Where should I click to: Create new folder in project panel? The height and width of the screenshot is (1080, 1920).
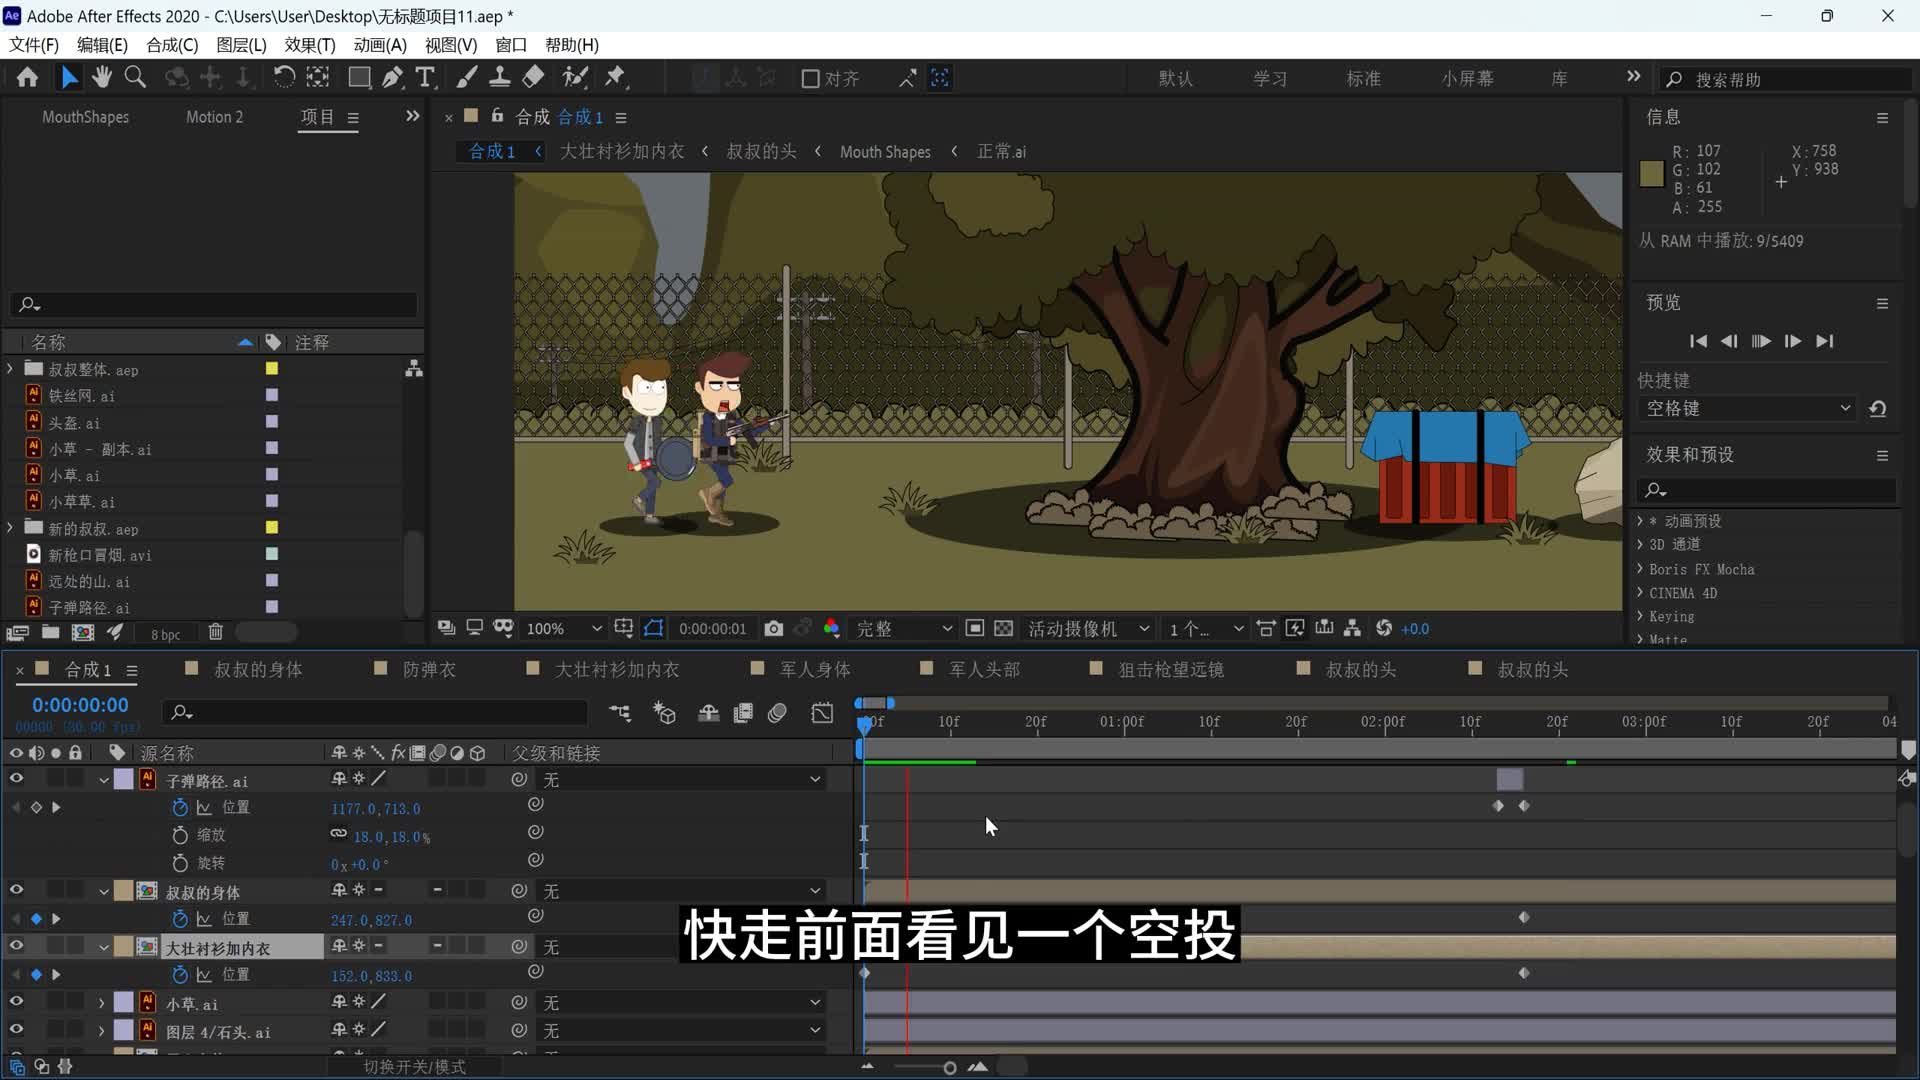[x=50, y=632]
